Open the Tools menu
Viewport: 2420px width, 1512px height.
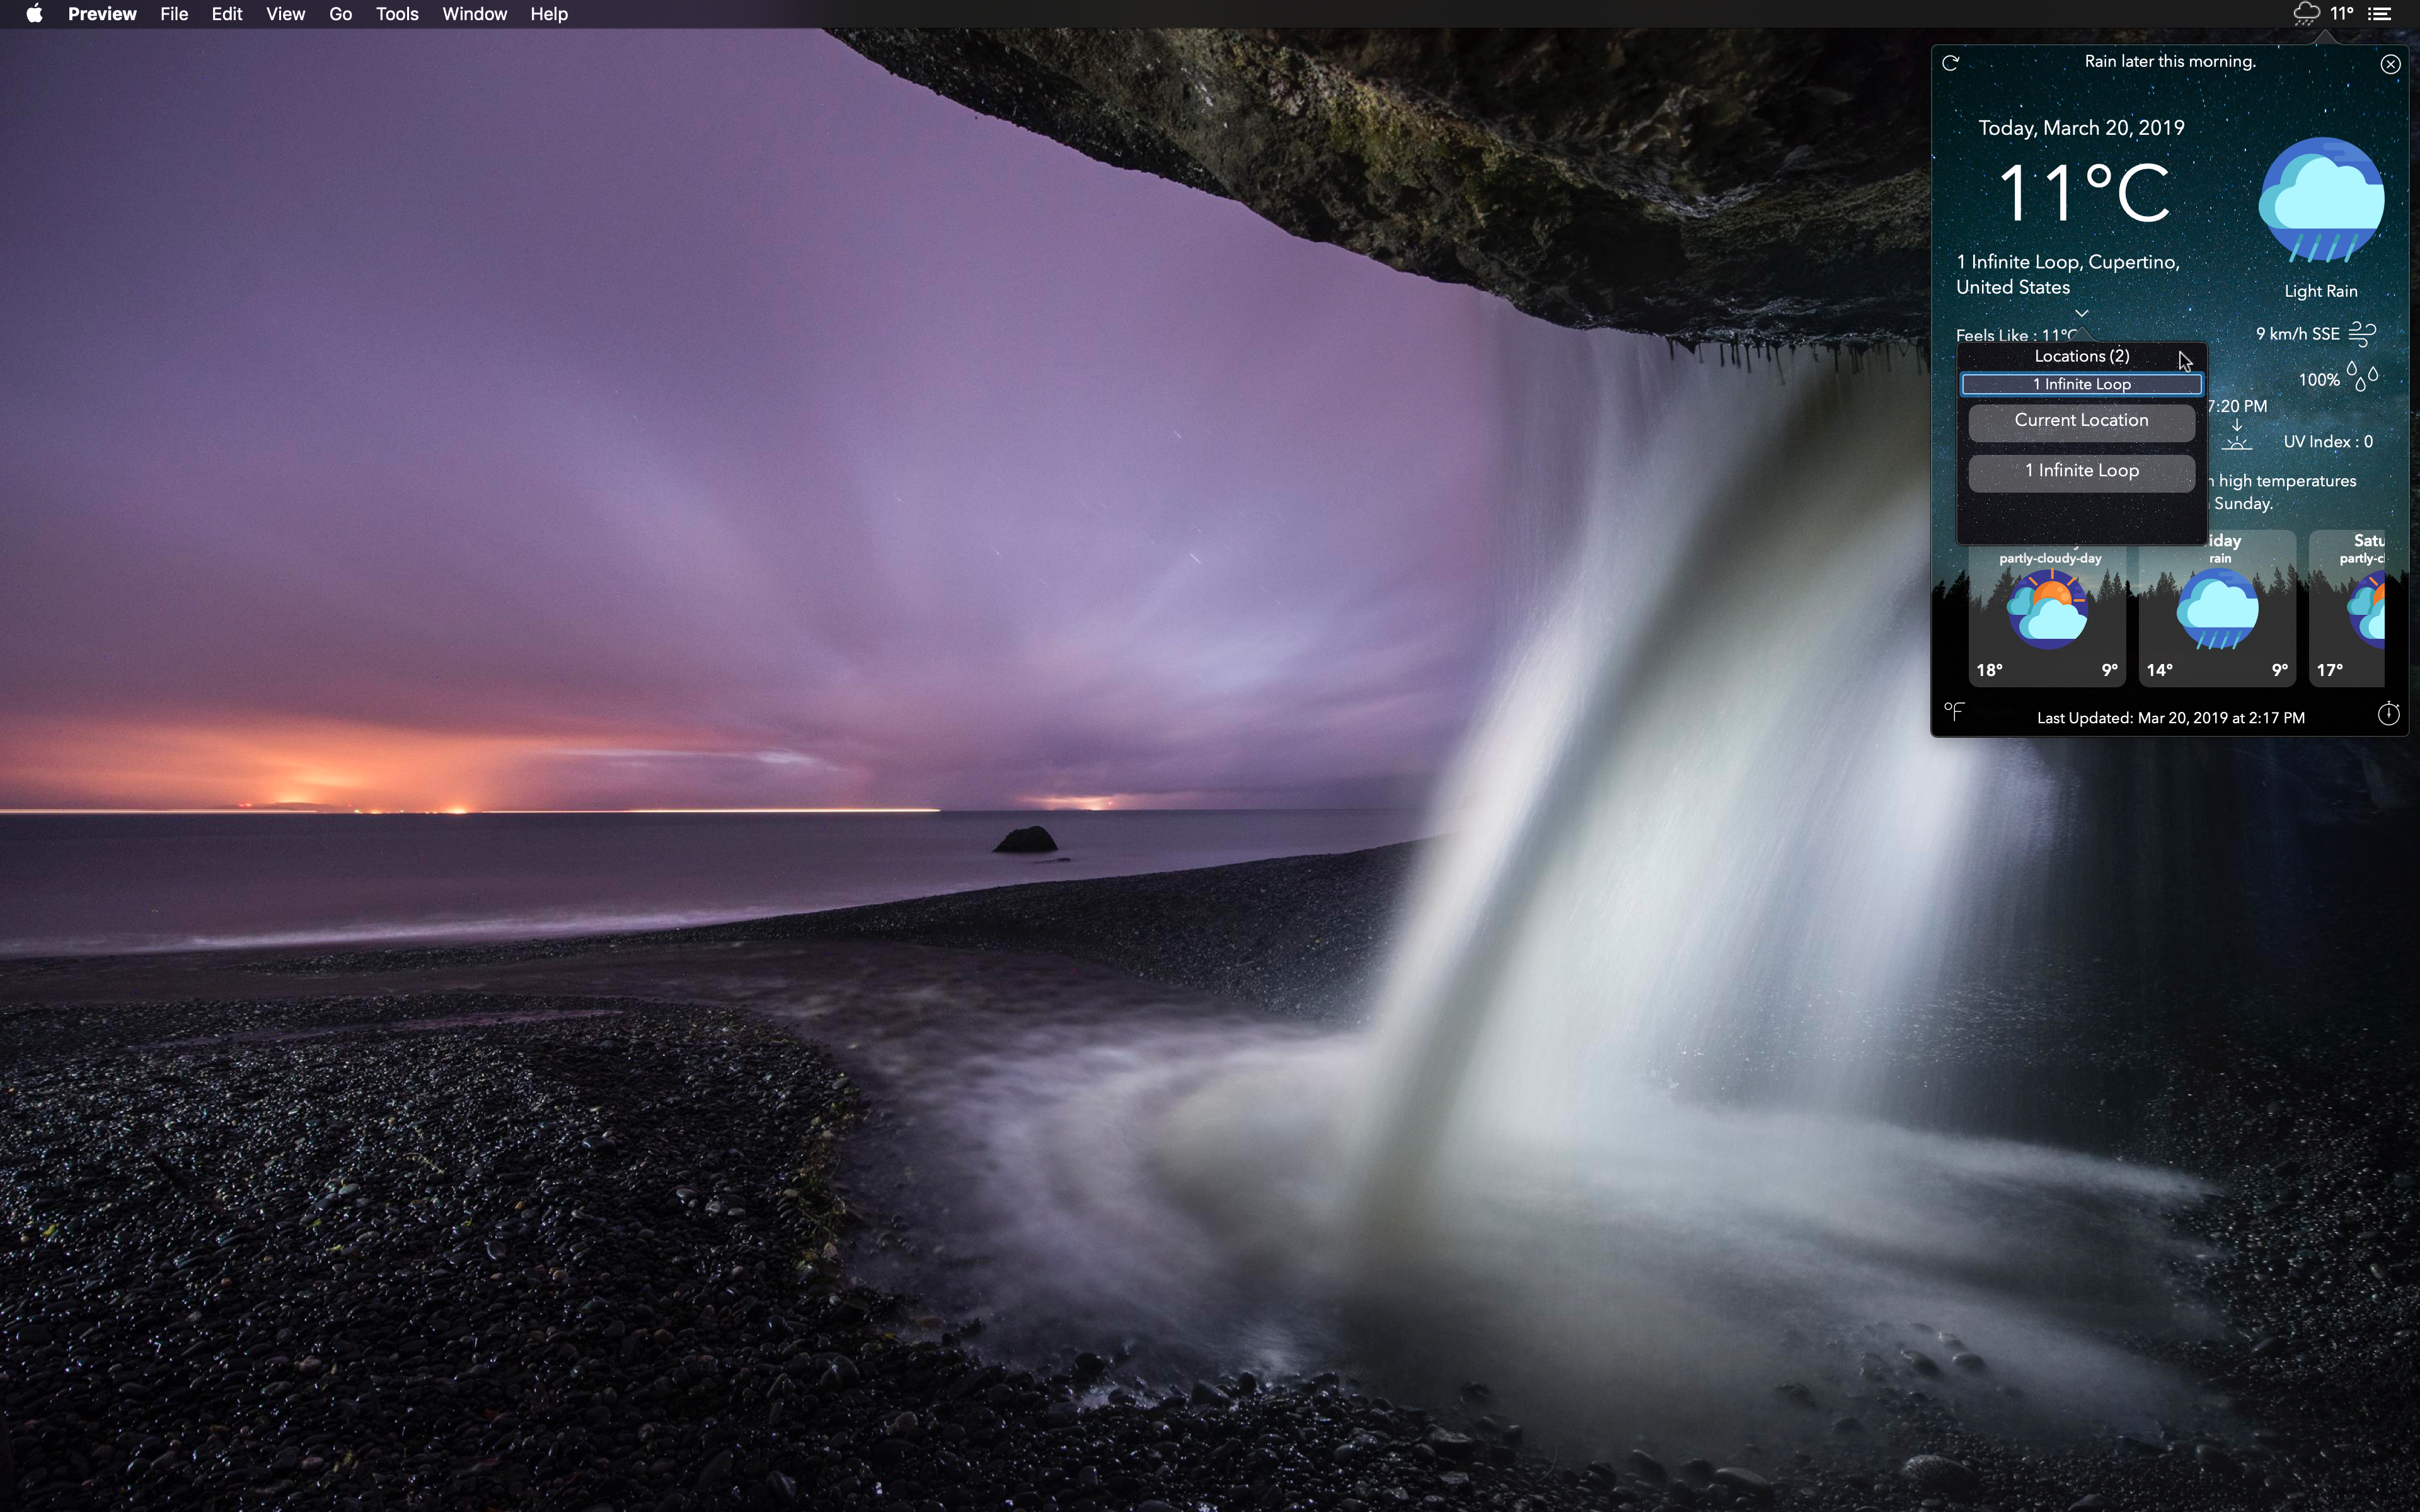[x=397, y=14]
